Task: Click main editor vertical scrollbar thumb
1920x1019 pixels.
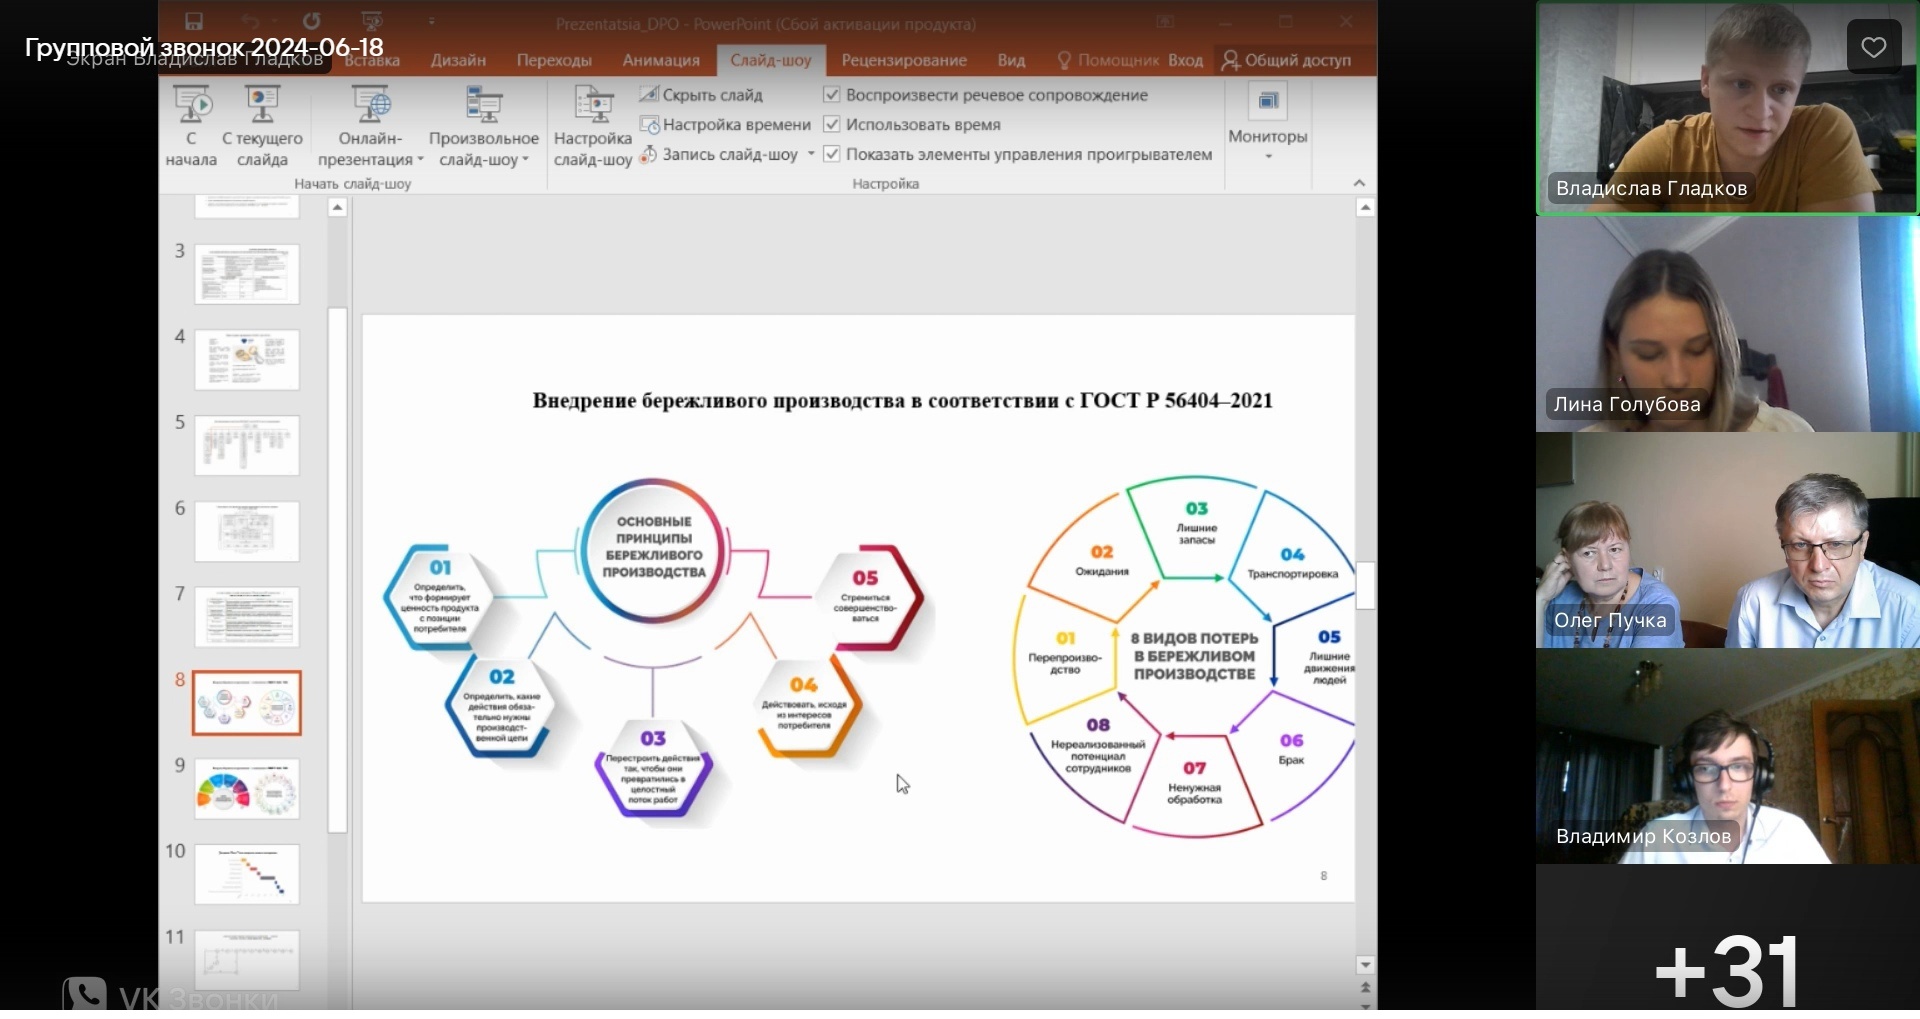Action: click(x=1365, y=586)
